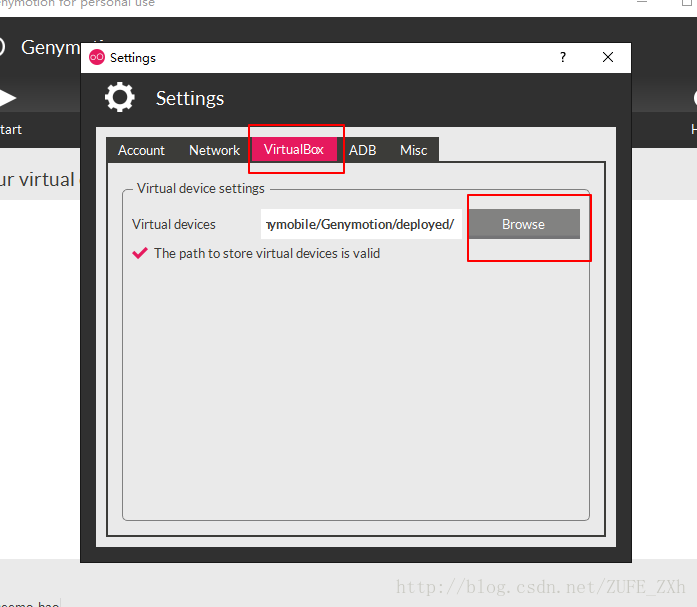This screenshot has width=697, height=607.
Task: Close the Settings dialog
Action: point(608,57)
